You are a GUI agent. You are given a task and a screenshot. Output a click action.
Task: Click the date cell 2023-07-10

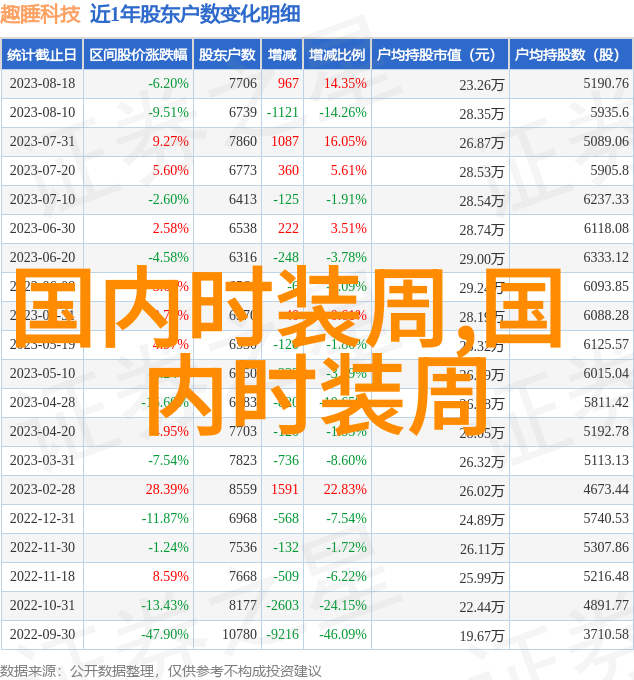click(42, 199)
